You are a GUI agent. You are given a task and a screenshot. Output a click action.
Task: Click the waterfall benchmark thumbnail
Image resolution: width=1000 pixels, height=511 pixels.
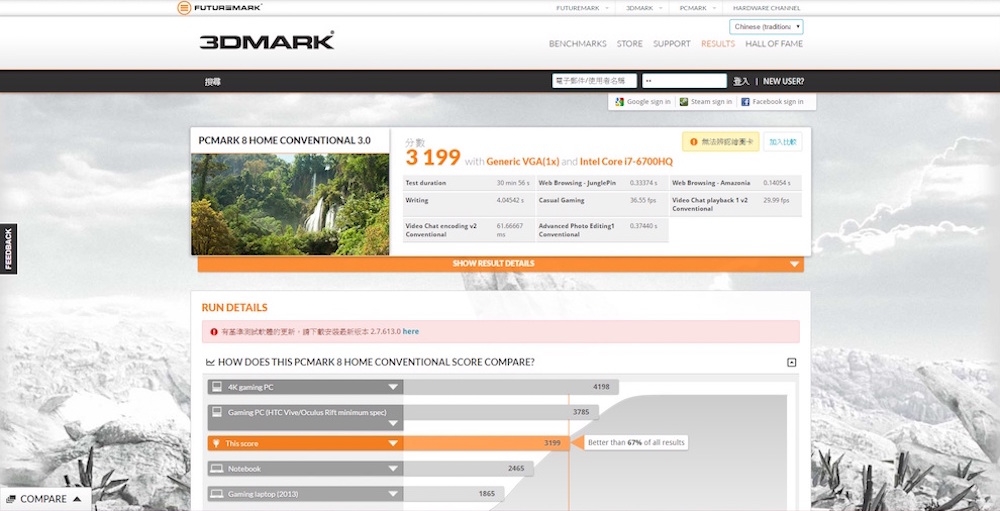(x=290, y=204)
